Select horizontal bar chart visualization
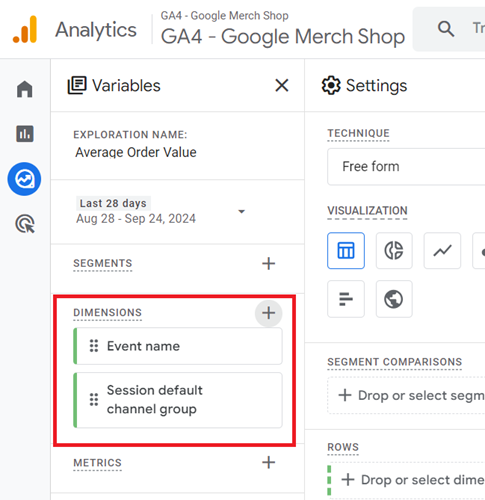Viewport: 485px width, 500px height. tap(346, 299)
